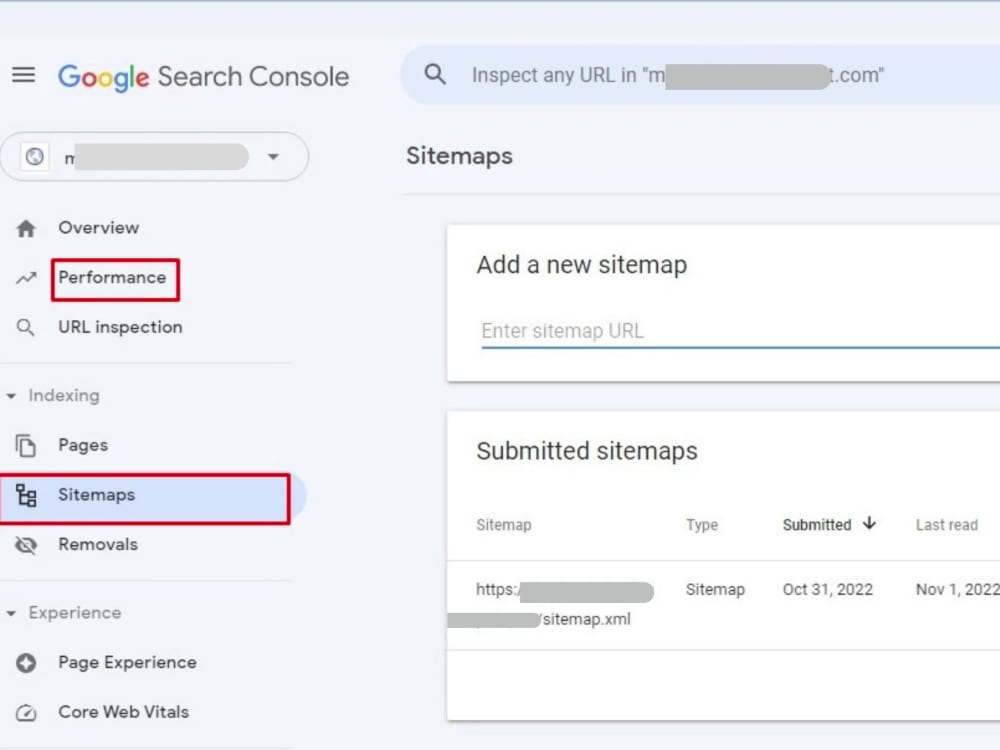
Task: Click the Page Experience plus-circle icon
Action: [x=26, y=663]
